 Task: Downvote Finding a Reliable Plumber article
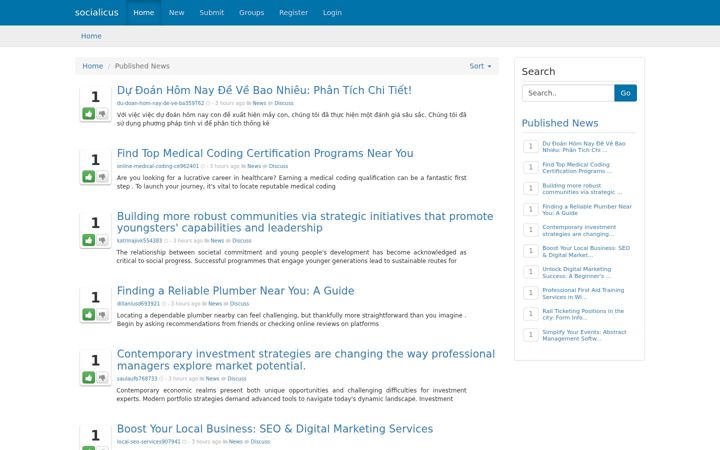pos(102,315)
